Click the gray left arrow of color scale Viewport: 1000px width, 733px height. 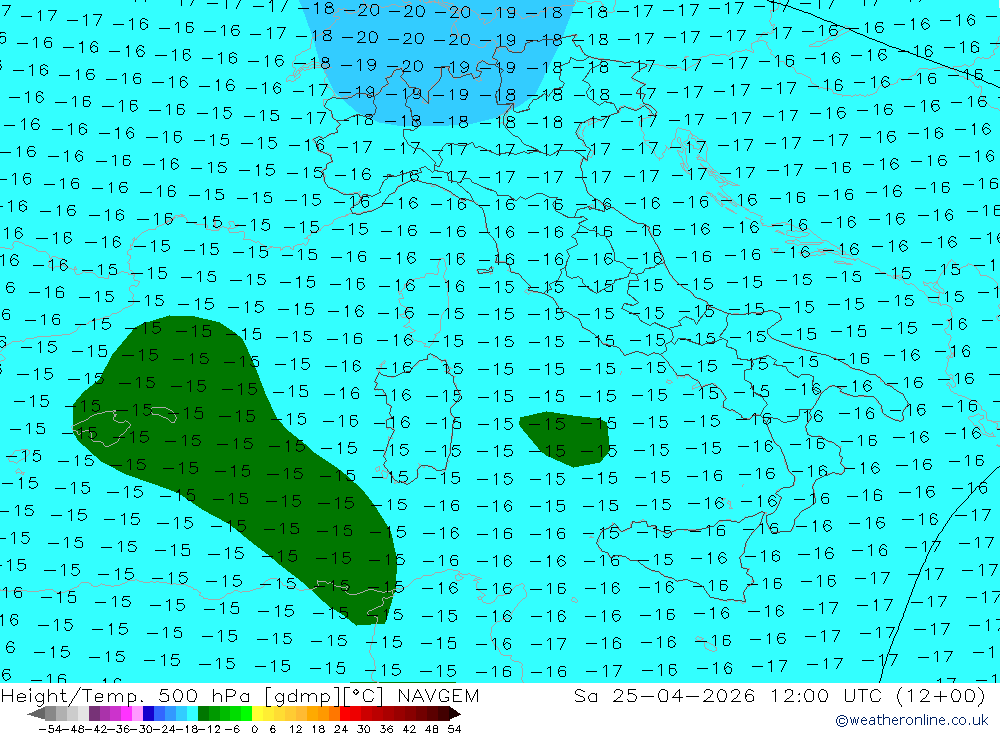(x=36, y=714)
